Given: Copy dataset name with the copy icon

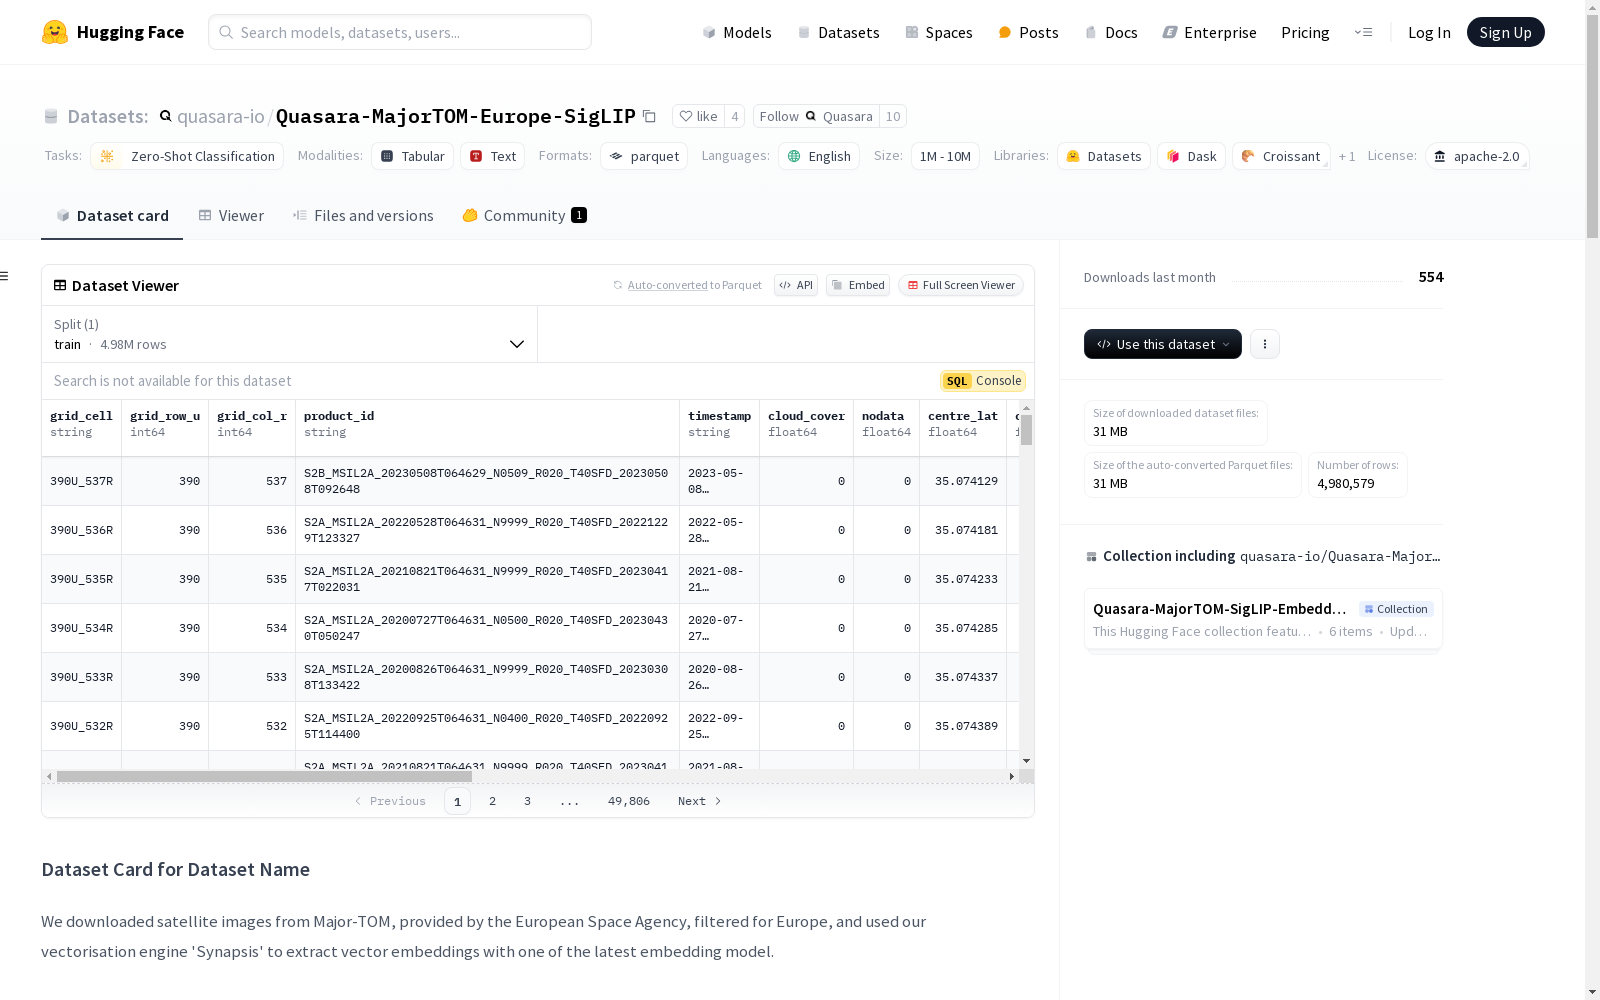Looking at the screenshot, I should (649, 117).
